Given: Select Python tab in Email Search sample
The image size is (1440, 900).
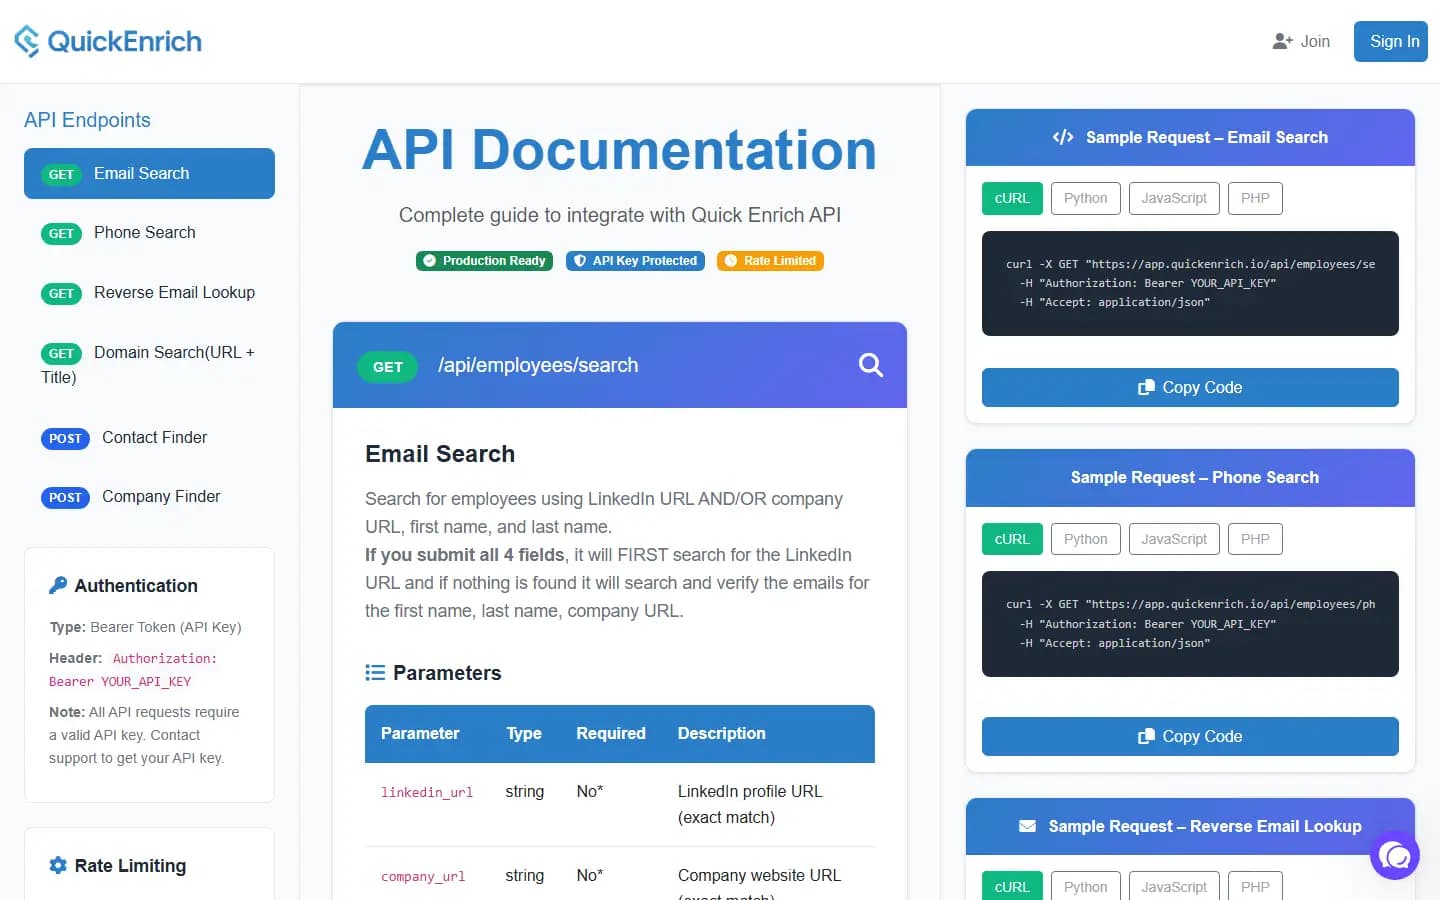Looking at the screenshot, I should 1085,198.
